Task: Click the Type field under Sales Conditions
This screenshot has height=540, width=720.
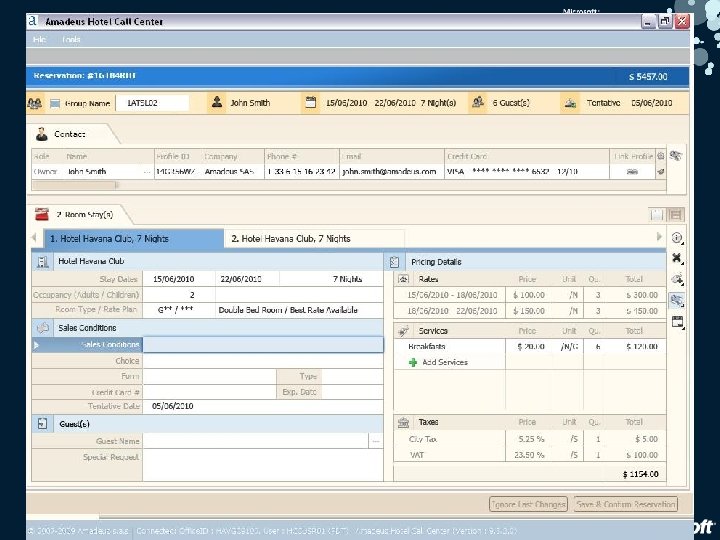Action: click(x=352, y=377)
